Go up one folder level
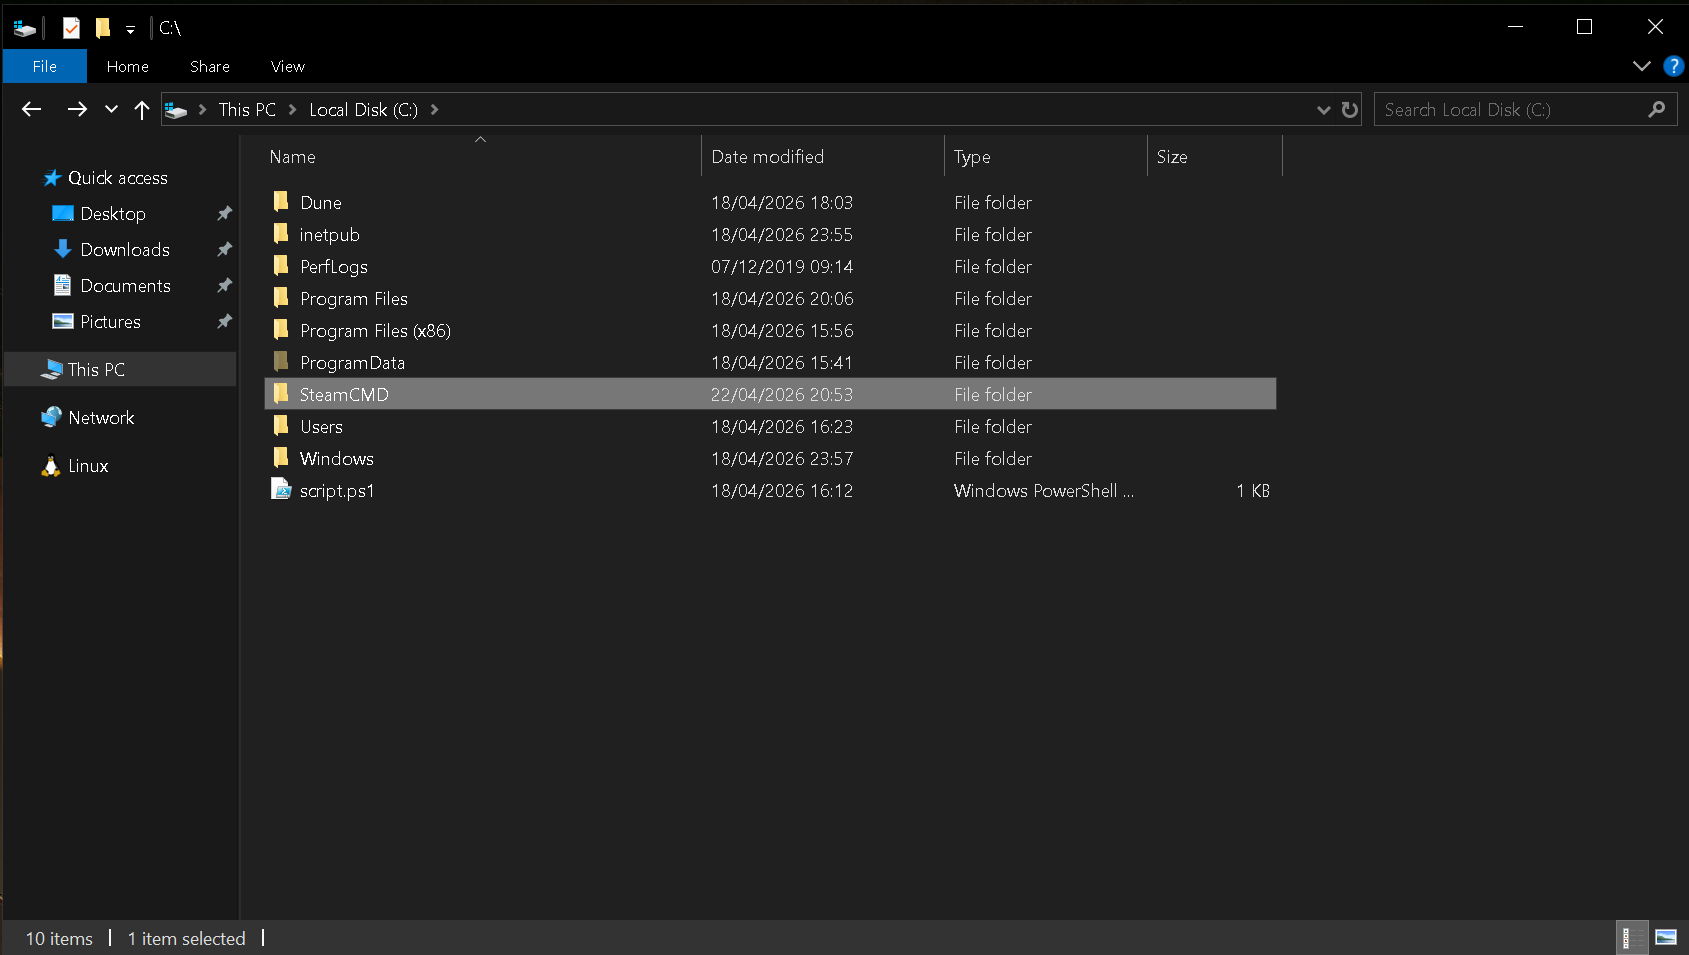Viewport: 1689px width, 955px height. coord(142,110)
